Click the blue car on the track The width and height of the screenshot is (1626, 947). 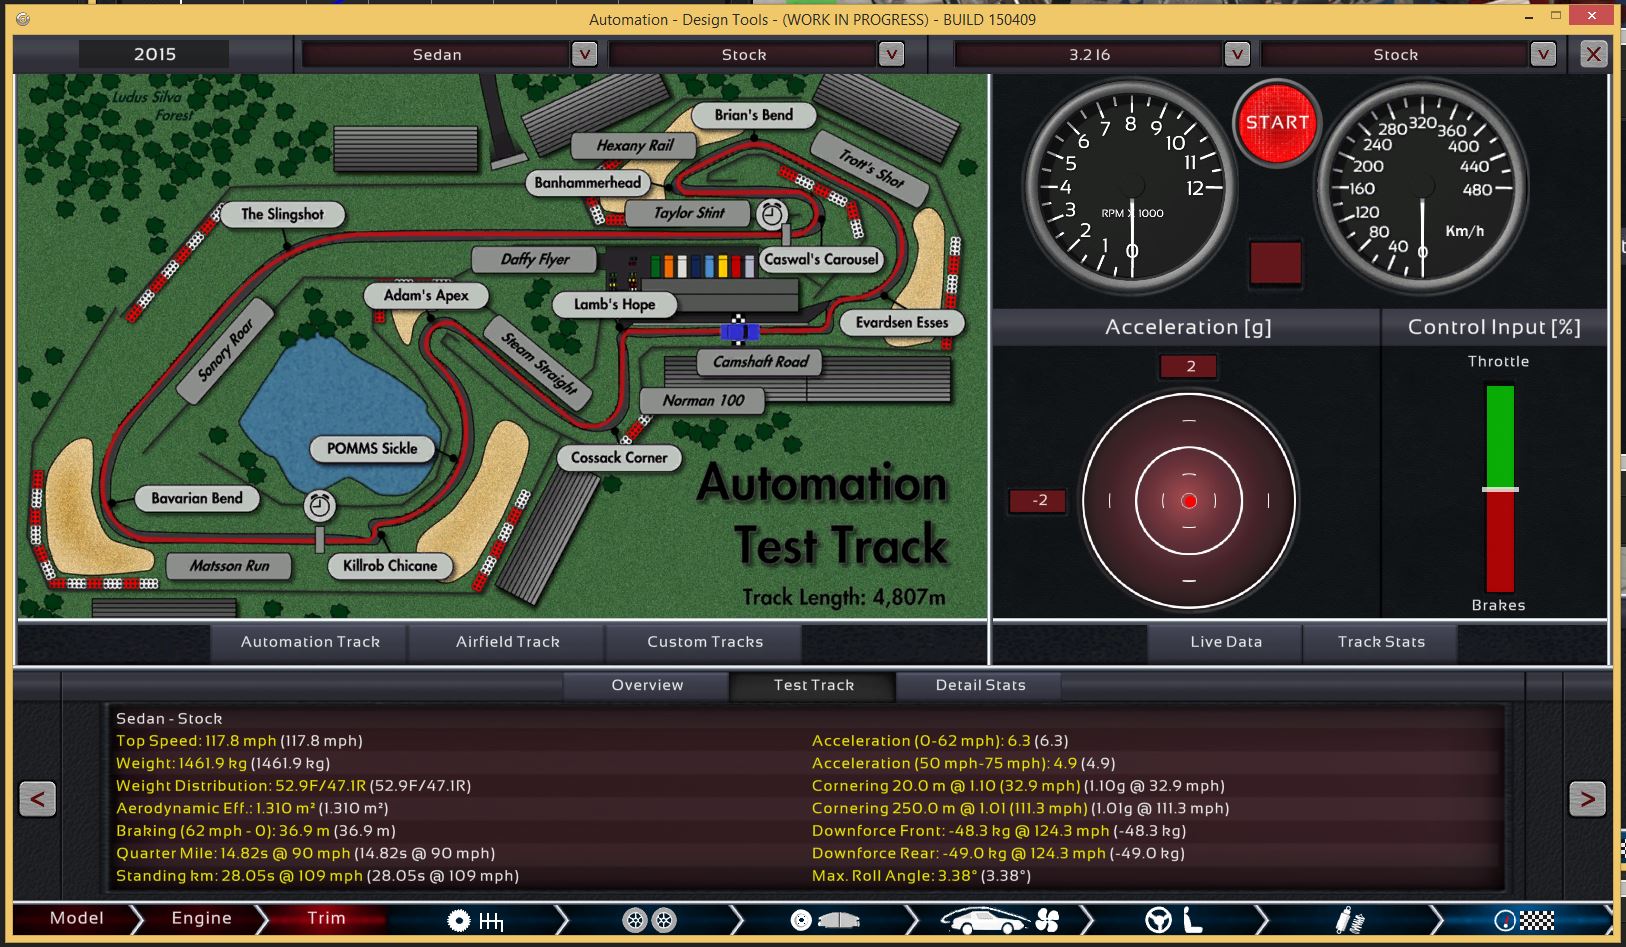pos(739,331)
